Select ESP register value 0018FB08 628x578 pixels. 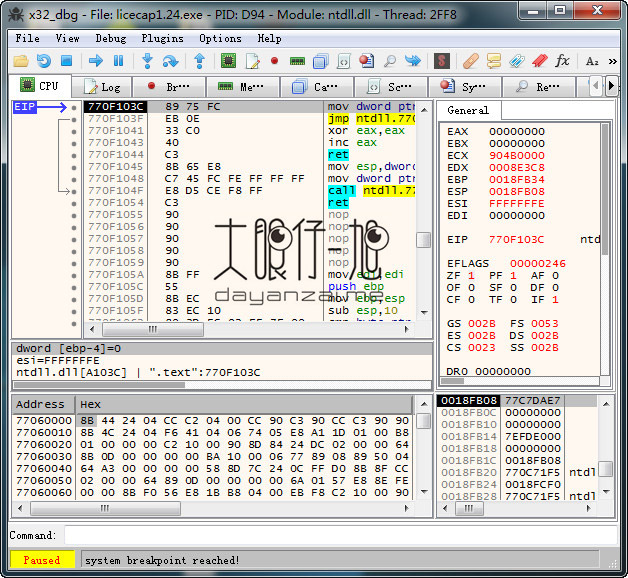click(517, 191)
